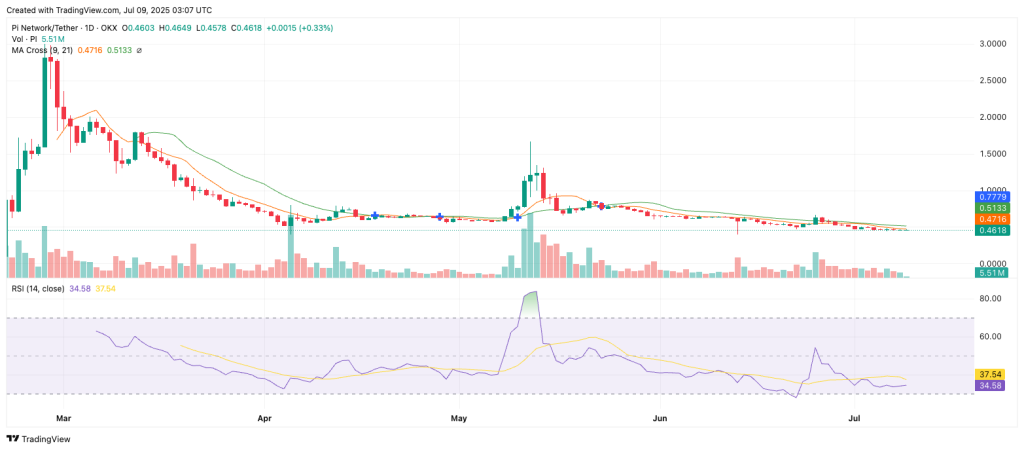This screenshot has height=450, width=1024.
Task: Click the MA Cross hidden-value ∅ icon
Action: (x=139, y=50)
